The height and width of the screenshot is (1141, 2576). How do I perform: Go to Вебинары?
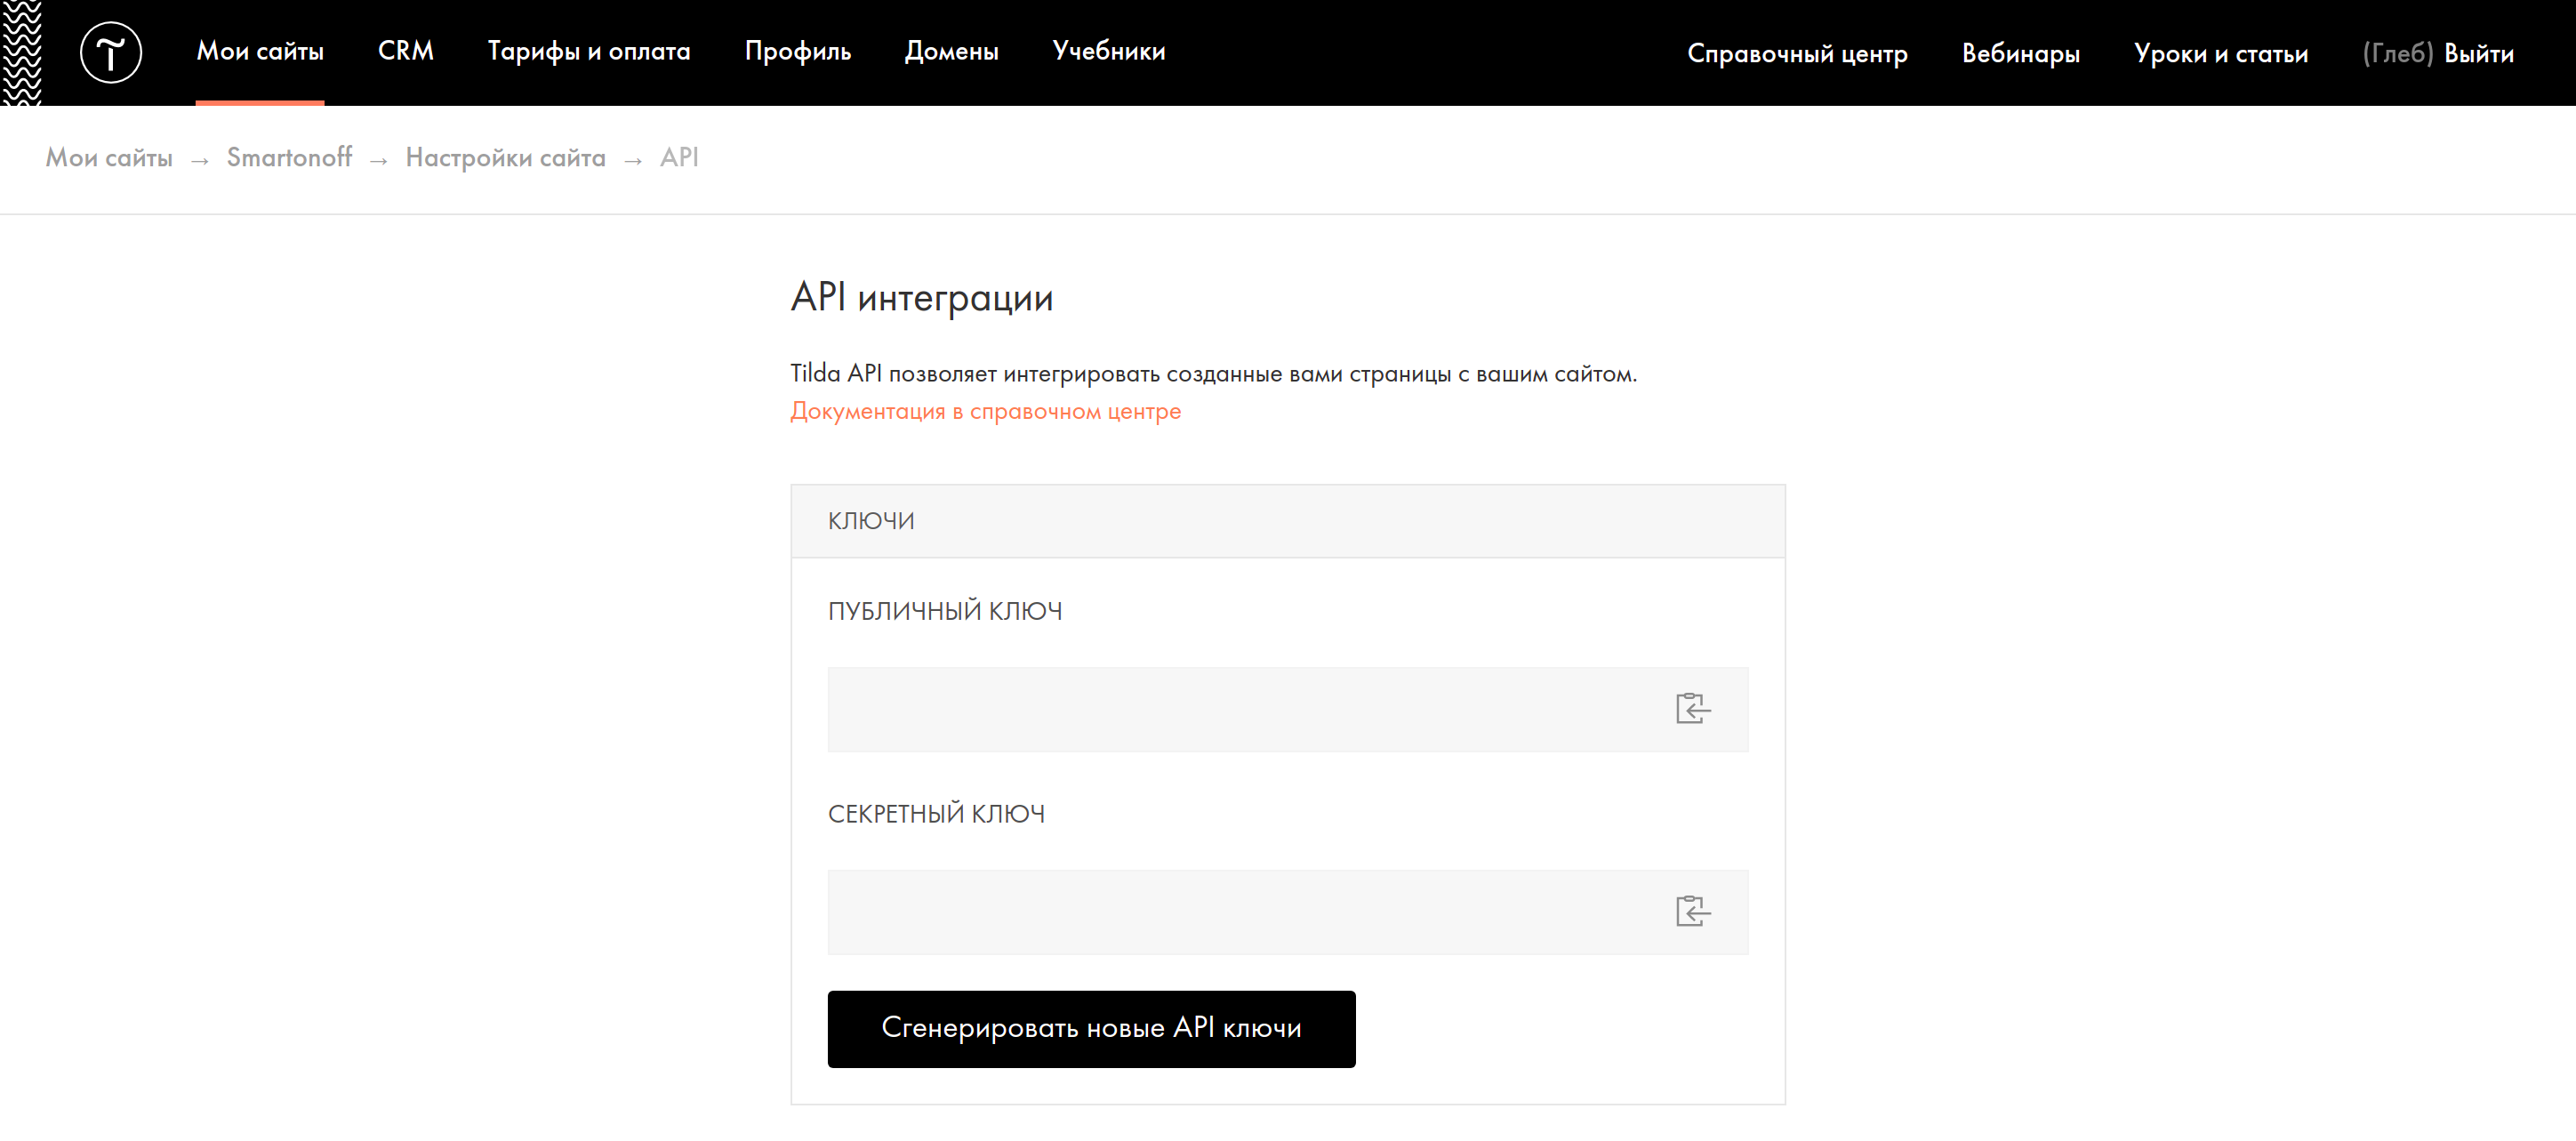click(x=2020, y=54)
